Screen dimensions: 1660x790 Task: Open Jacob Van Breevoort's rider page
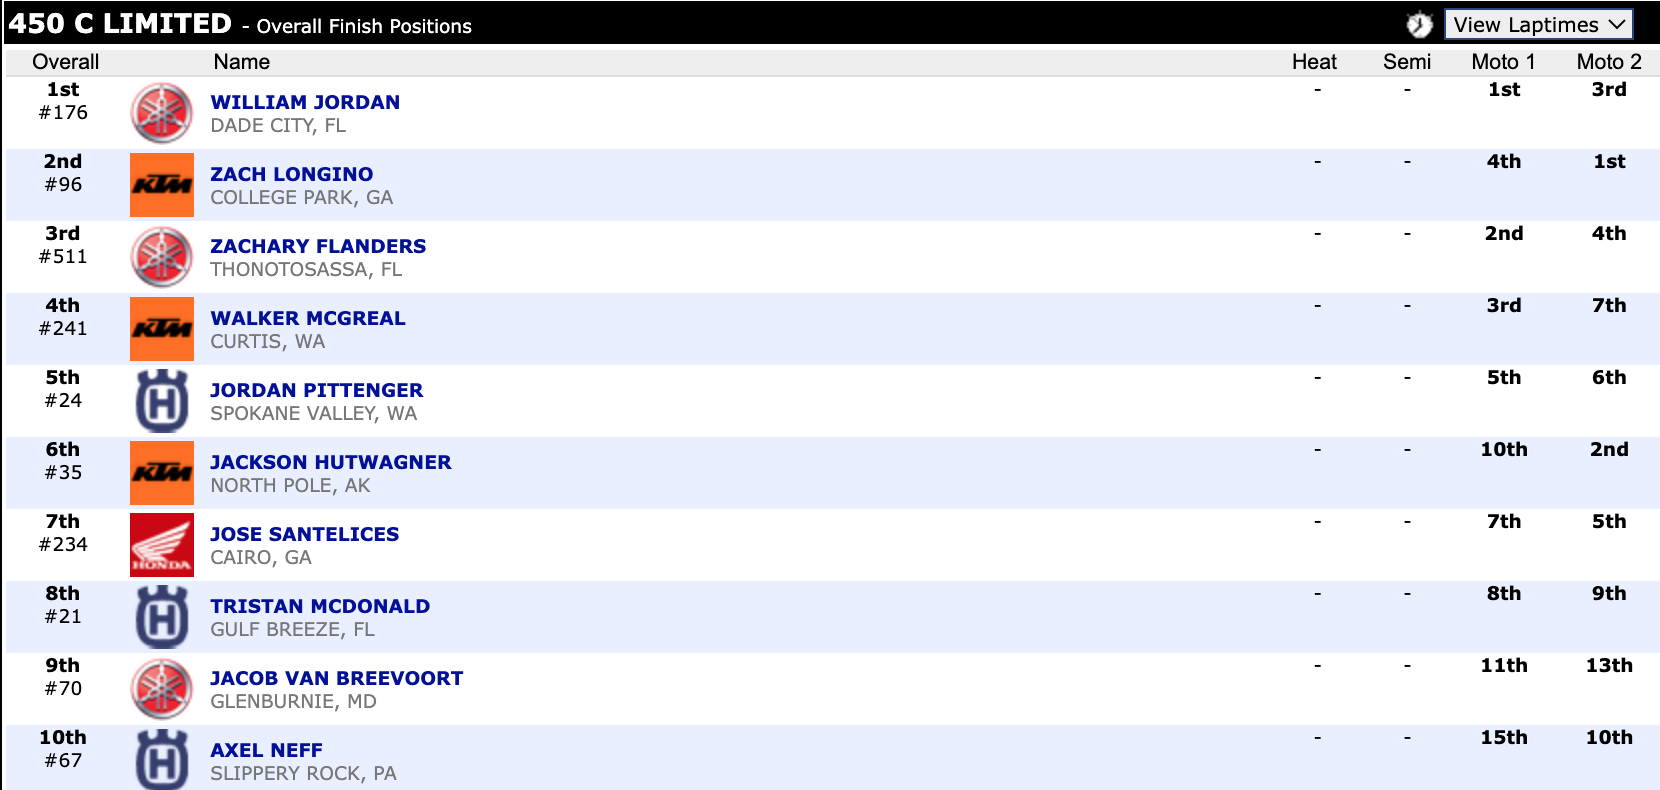pyautogui.click(x=336, y=678)
